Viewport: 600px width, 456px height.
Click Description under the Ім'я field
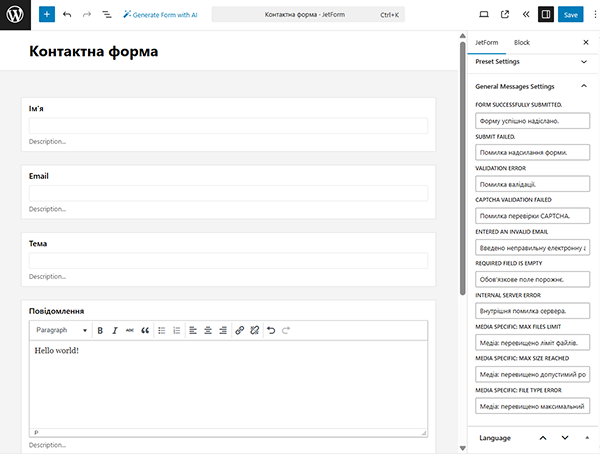coord(47,142)
